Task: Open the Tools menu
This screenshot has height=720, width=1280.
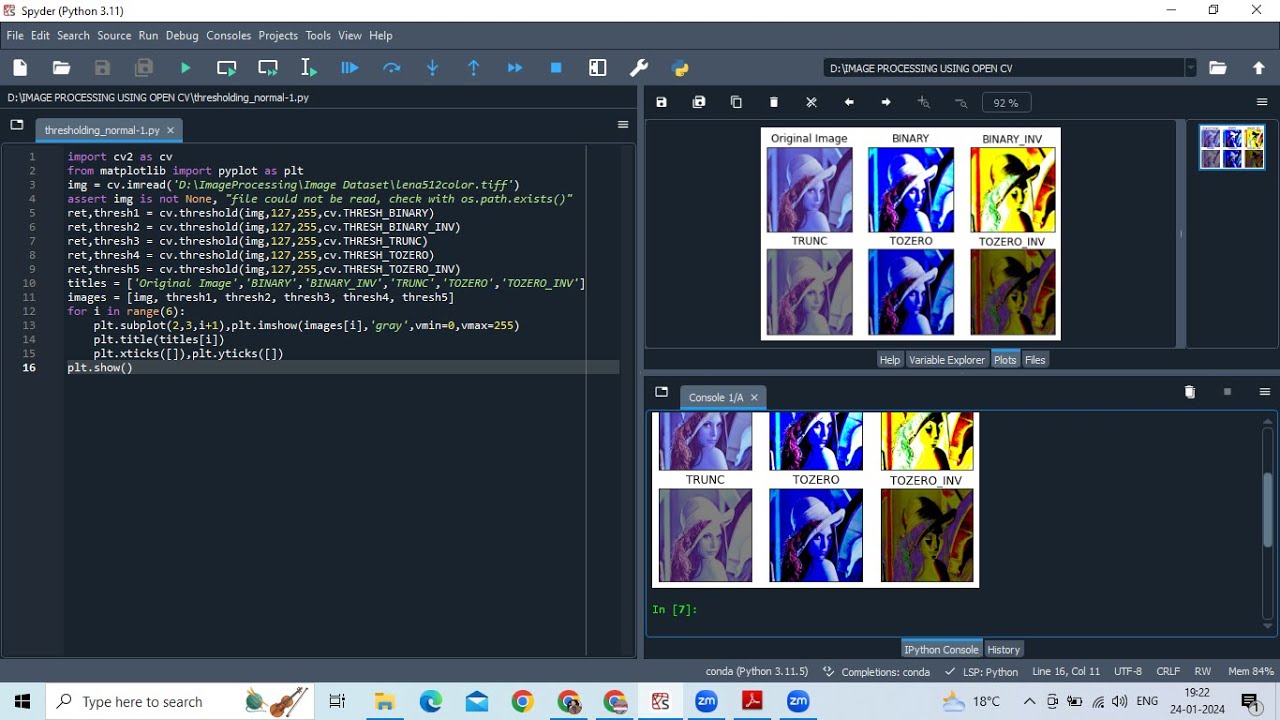Action: [318, 35]
